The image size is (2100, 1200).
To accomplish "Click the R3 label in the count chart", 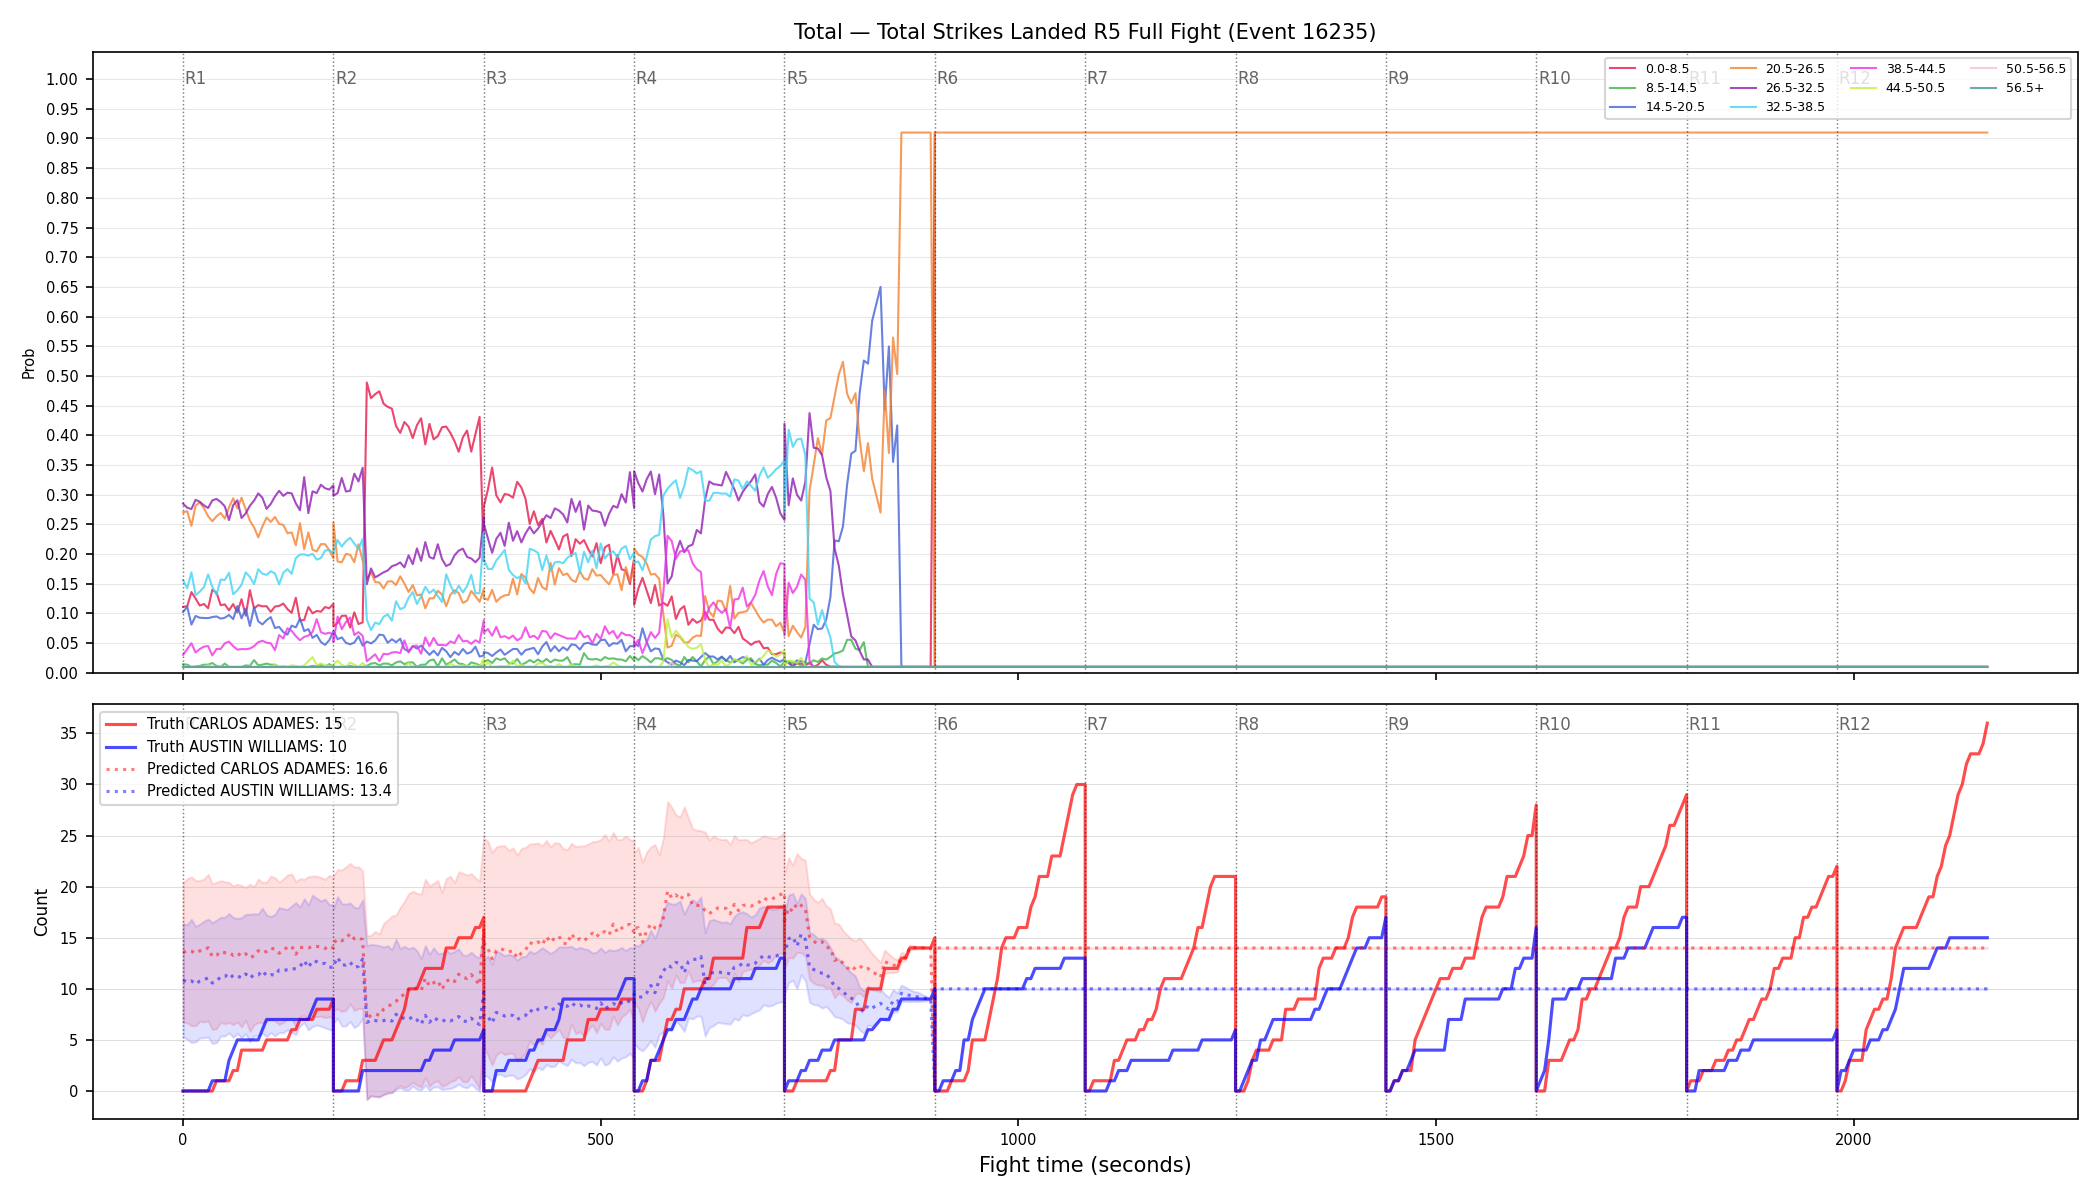I will pyautogui.click(x=496, y=724).
